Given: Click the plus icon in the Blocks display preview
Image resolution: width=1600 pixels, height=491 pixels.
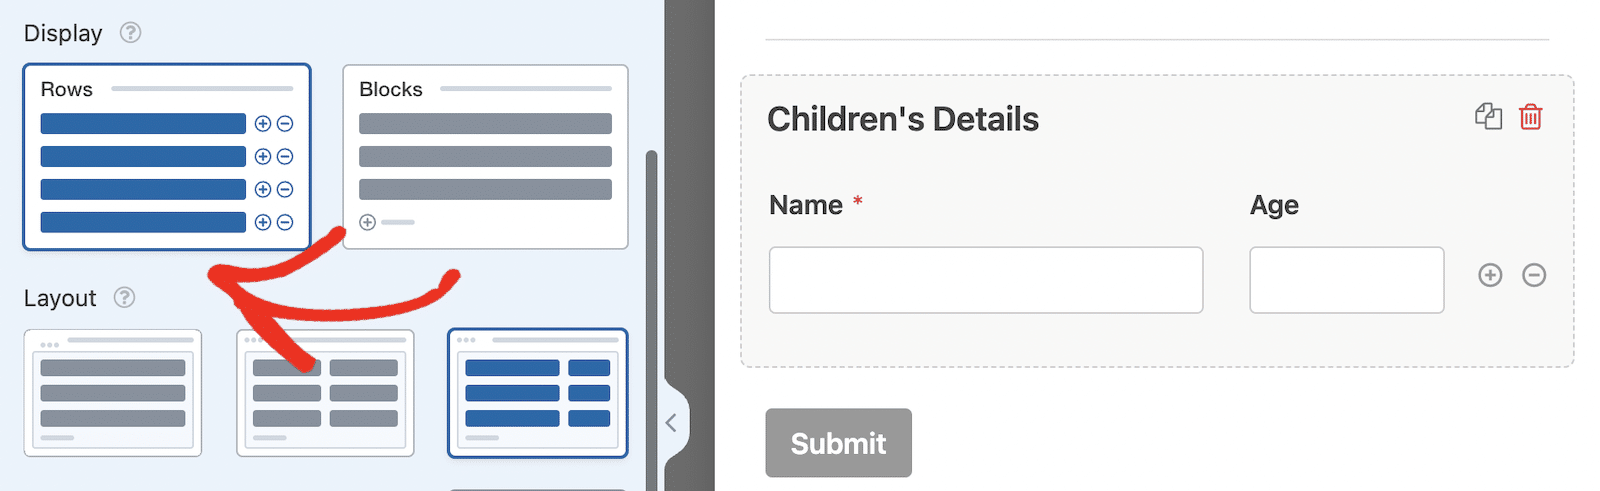Looking at the screenshot, I should (x=367, y=222).
